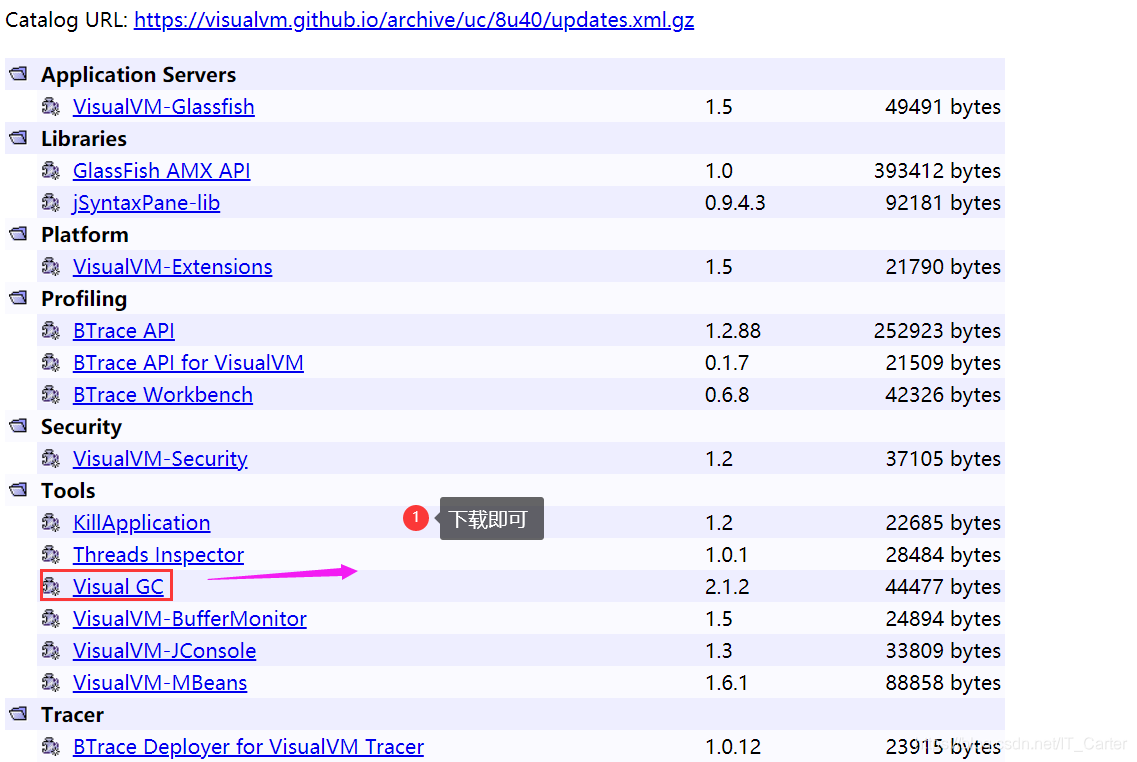Click the 393412 bytes size value

[x=938, y=171]
